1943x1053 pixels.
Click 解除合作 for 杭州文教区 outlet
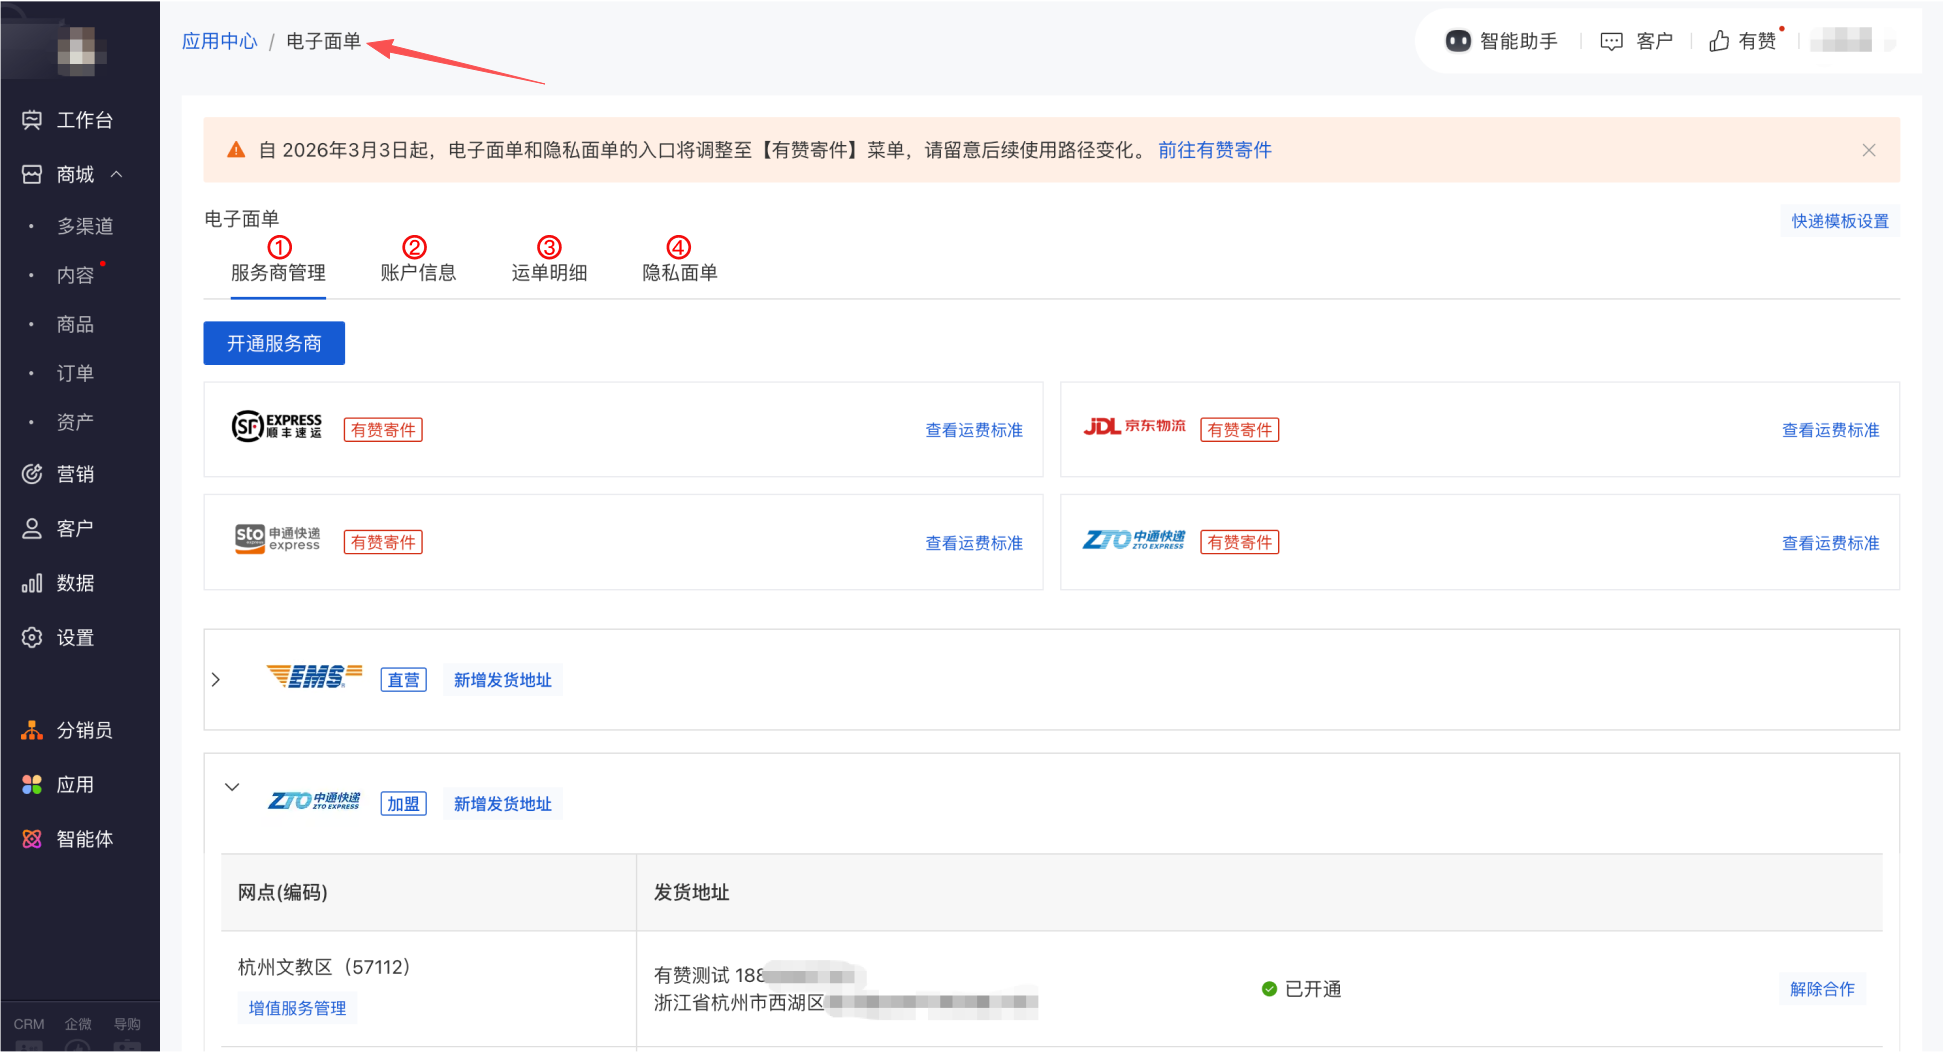1821,989
